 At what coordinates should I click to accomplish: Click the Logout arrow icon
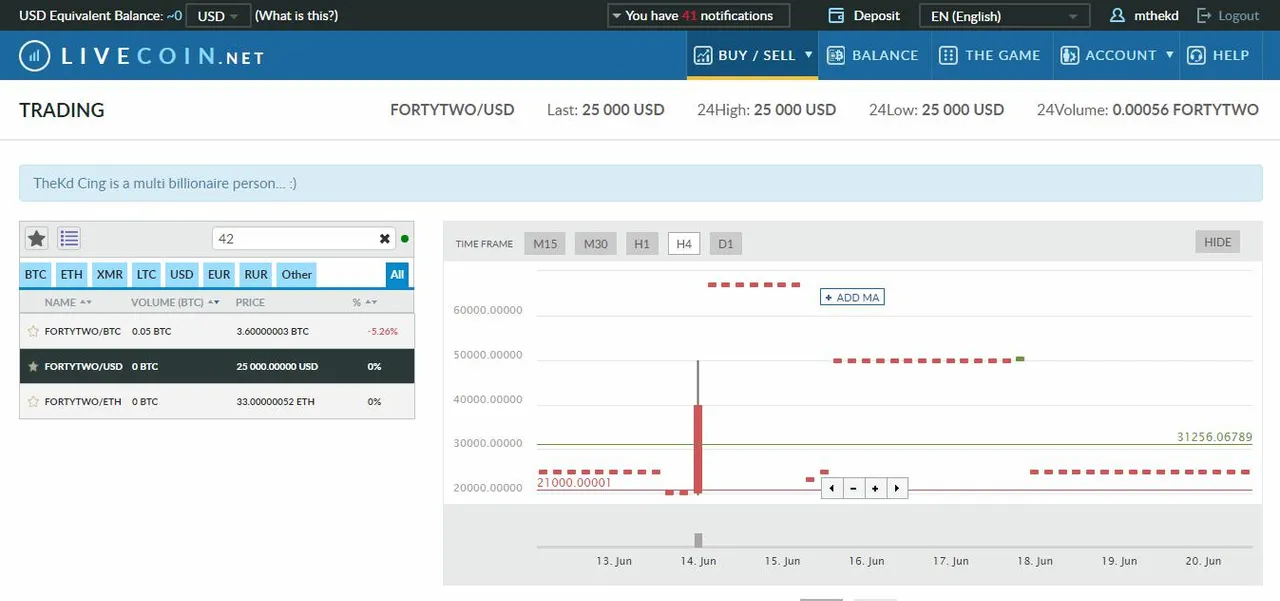(1203, 16)
